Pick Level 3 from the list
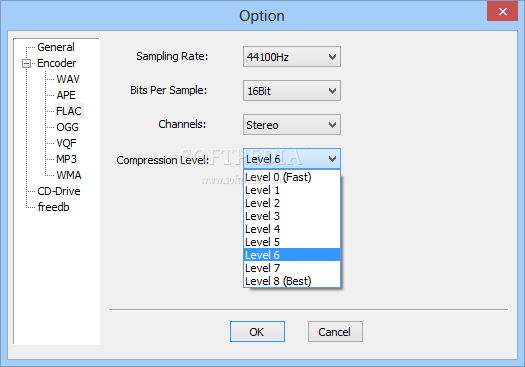This screenshot has width=525, height=367. click(x=292, y=216)
